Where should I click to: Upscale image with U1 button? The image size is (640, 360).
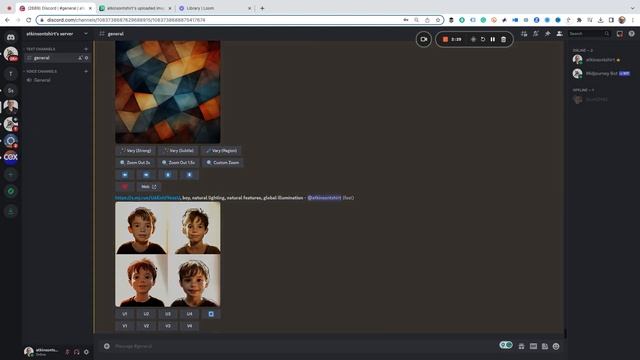tap(125, 314)
